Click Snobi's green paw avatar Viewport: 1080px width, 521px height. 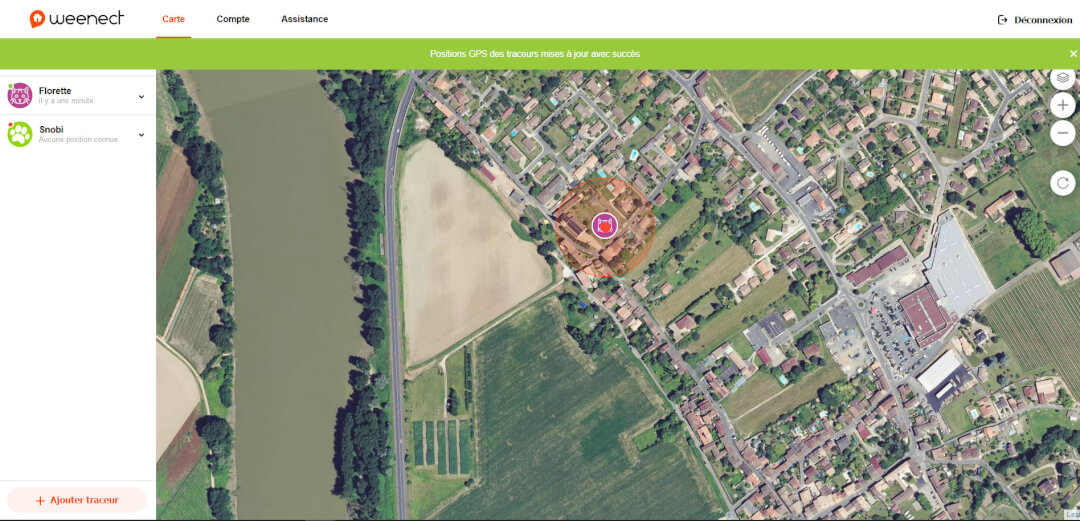20,134
